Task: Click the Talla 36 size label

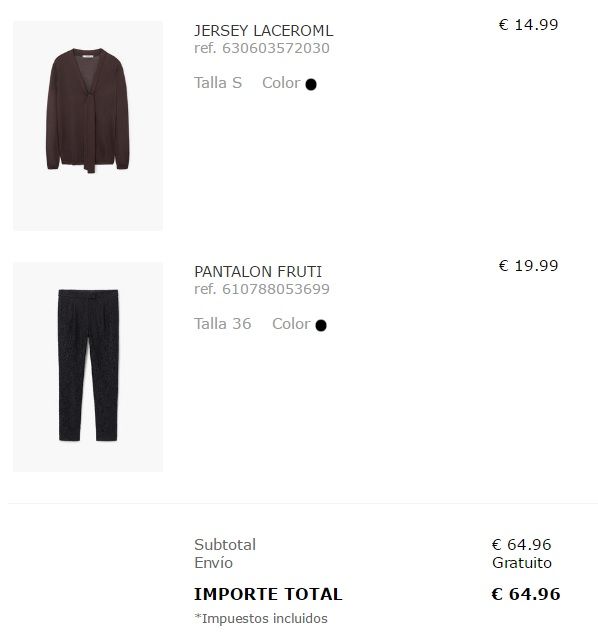Action: point(222,324)
